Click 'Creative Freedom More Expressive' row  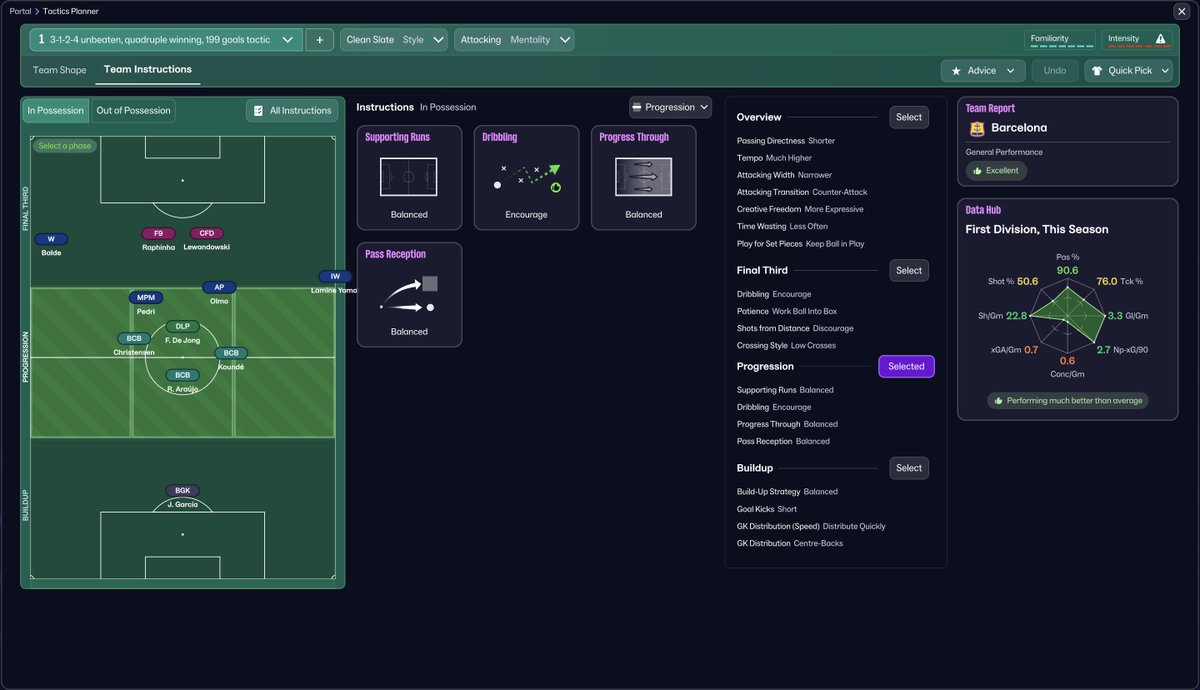click(800, 209)
